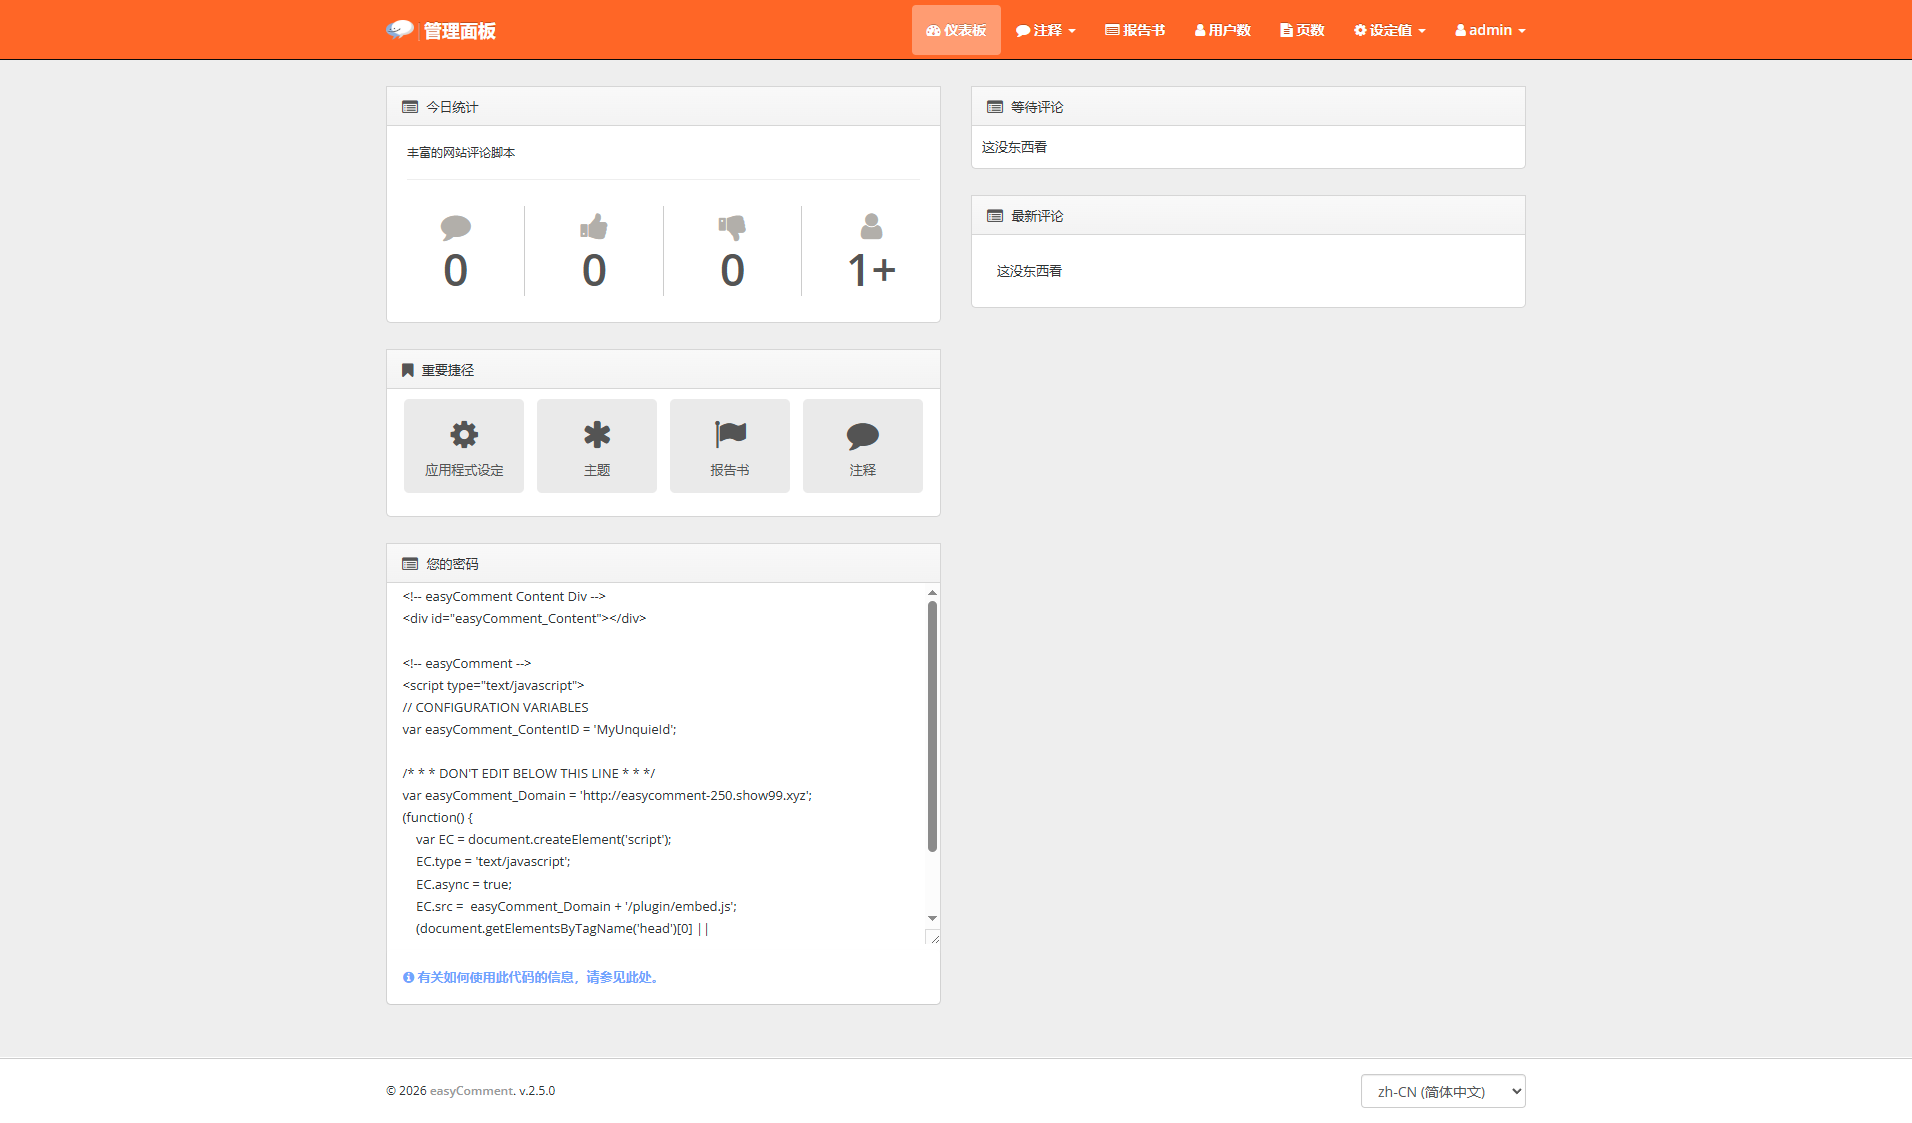
Task: Expand the 设定值 settings dropdown
Action: (x=1389, y=30)
